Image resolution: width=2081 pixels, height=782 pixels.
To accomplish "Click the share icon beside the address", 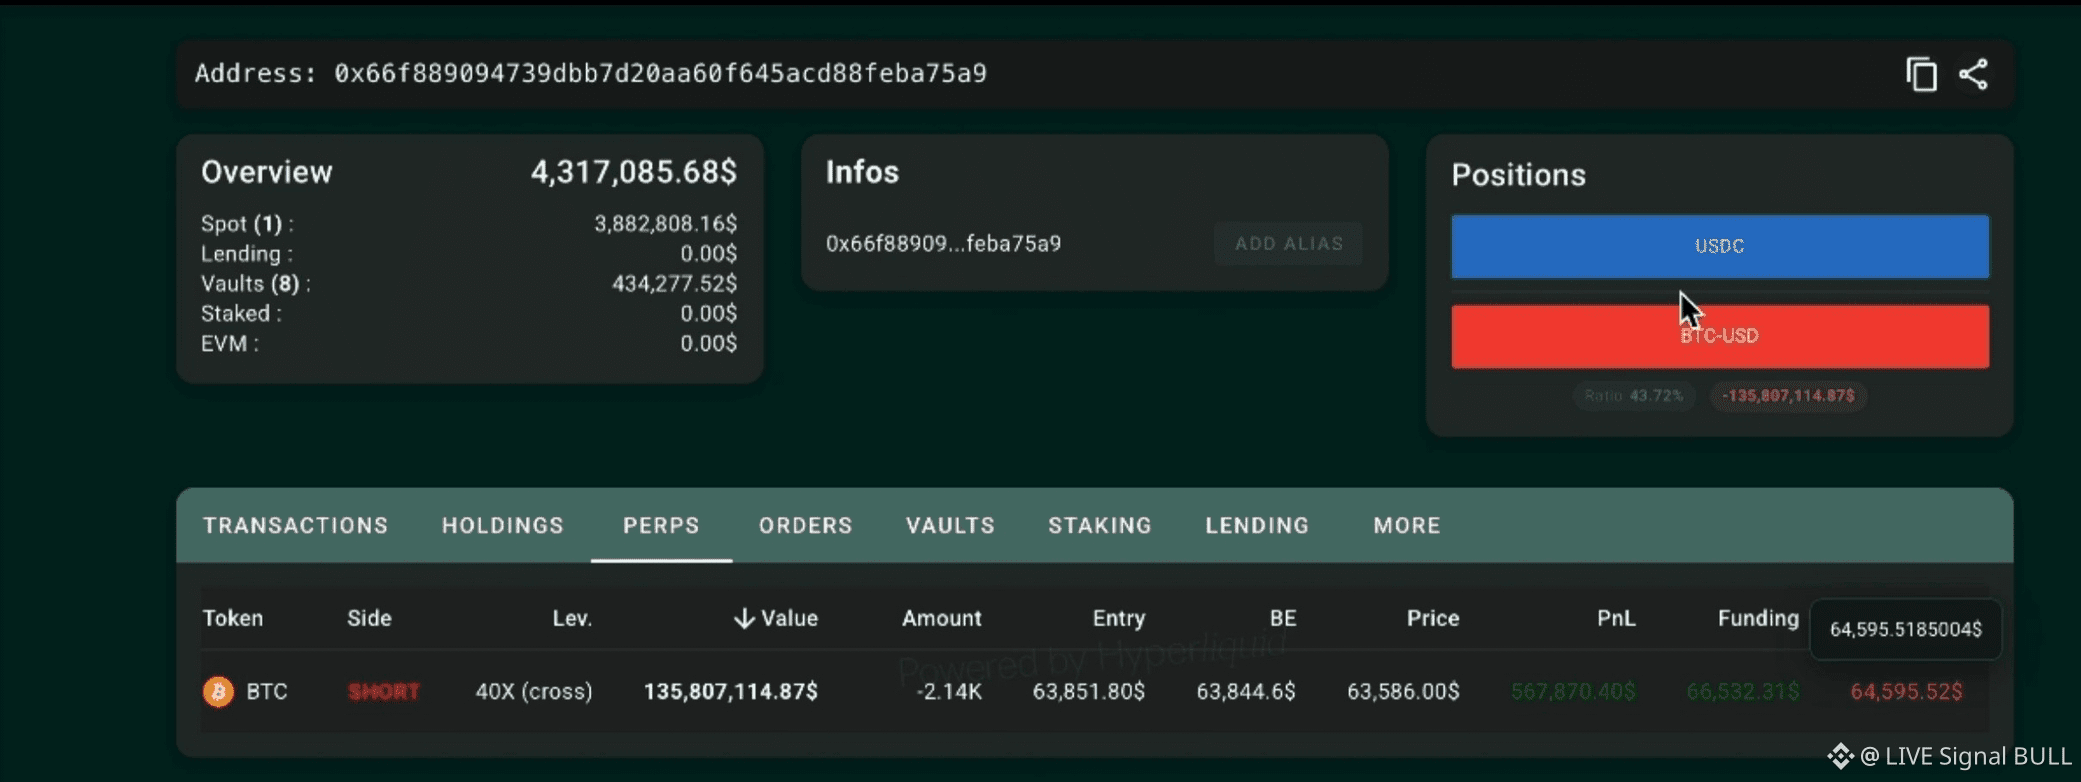I will pyautogui.click(x=1973, y=74).
